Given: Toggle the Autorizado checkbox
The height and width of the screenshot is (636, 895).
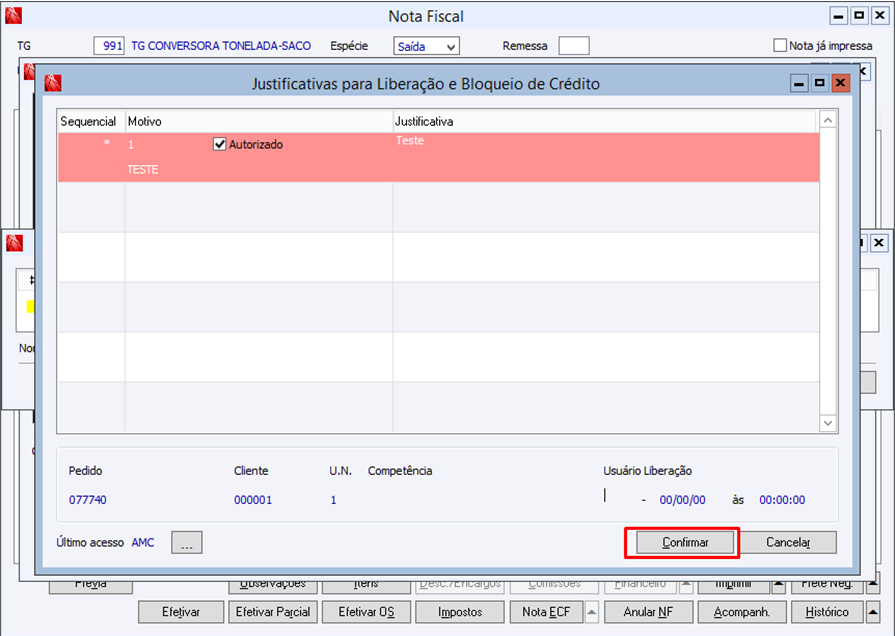Looking at the screenshot, I should 220,144.
